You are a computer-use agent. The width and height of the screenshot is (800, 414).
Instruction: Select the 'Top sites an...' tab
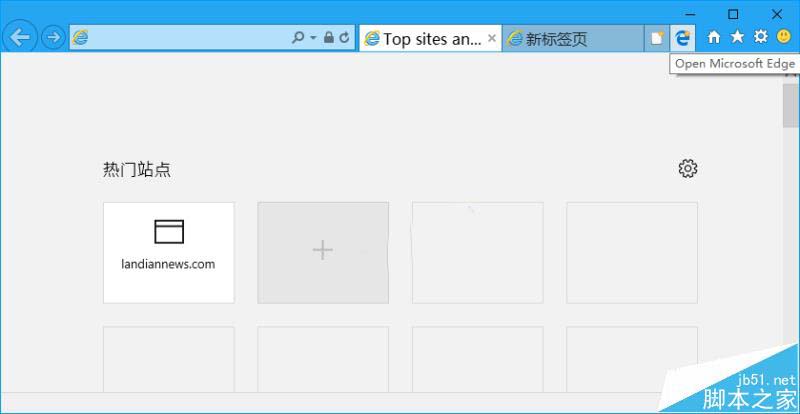(x=430, y=39)
